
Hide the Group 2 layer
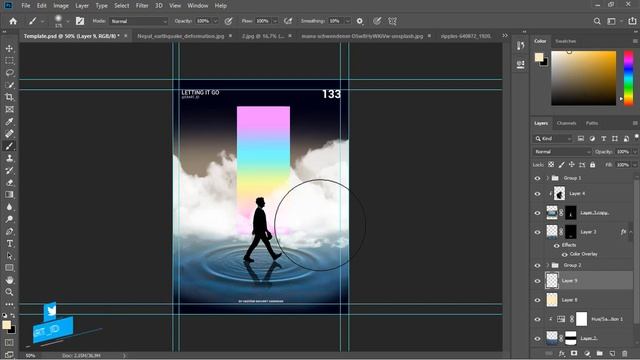tap(538, 265)
